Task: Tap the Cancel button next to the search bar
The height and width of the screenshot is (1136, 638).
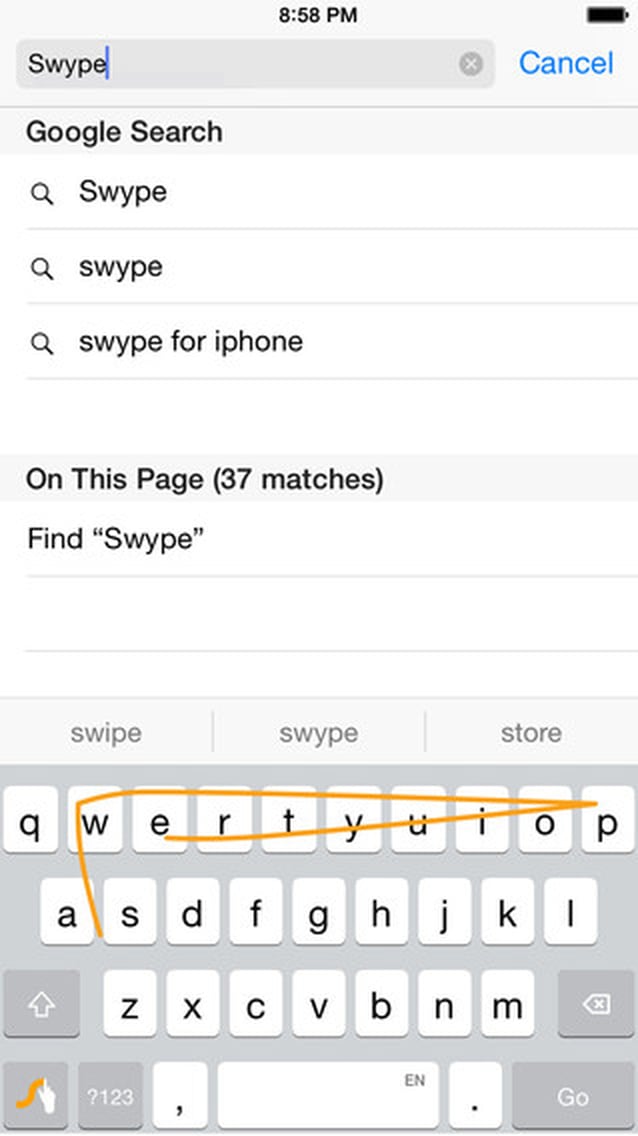Action: pos(566,63)
